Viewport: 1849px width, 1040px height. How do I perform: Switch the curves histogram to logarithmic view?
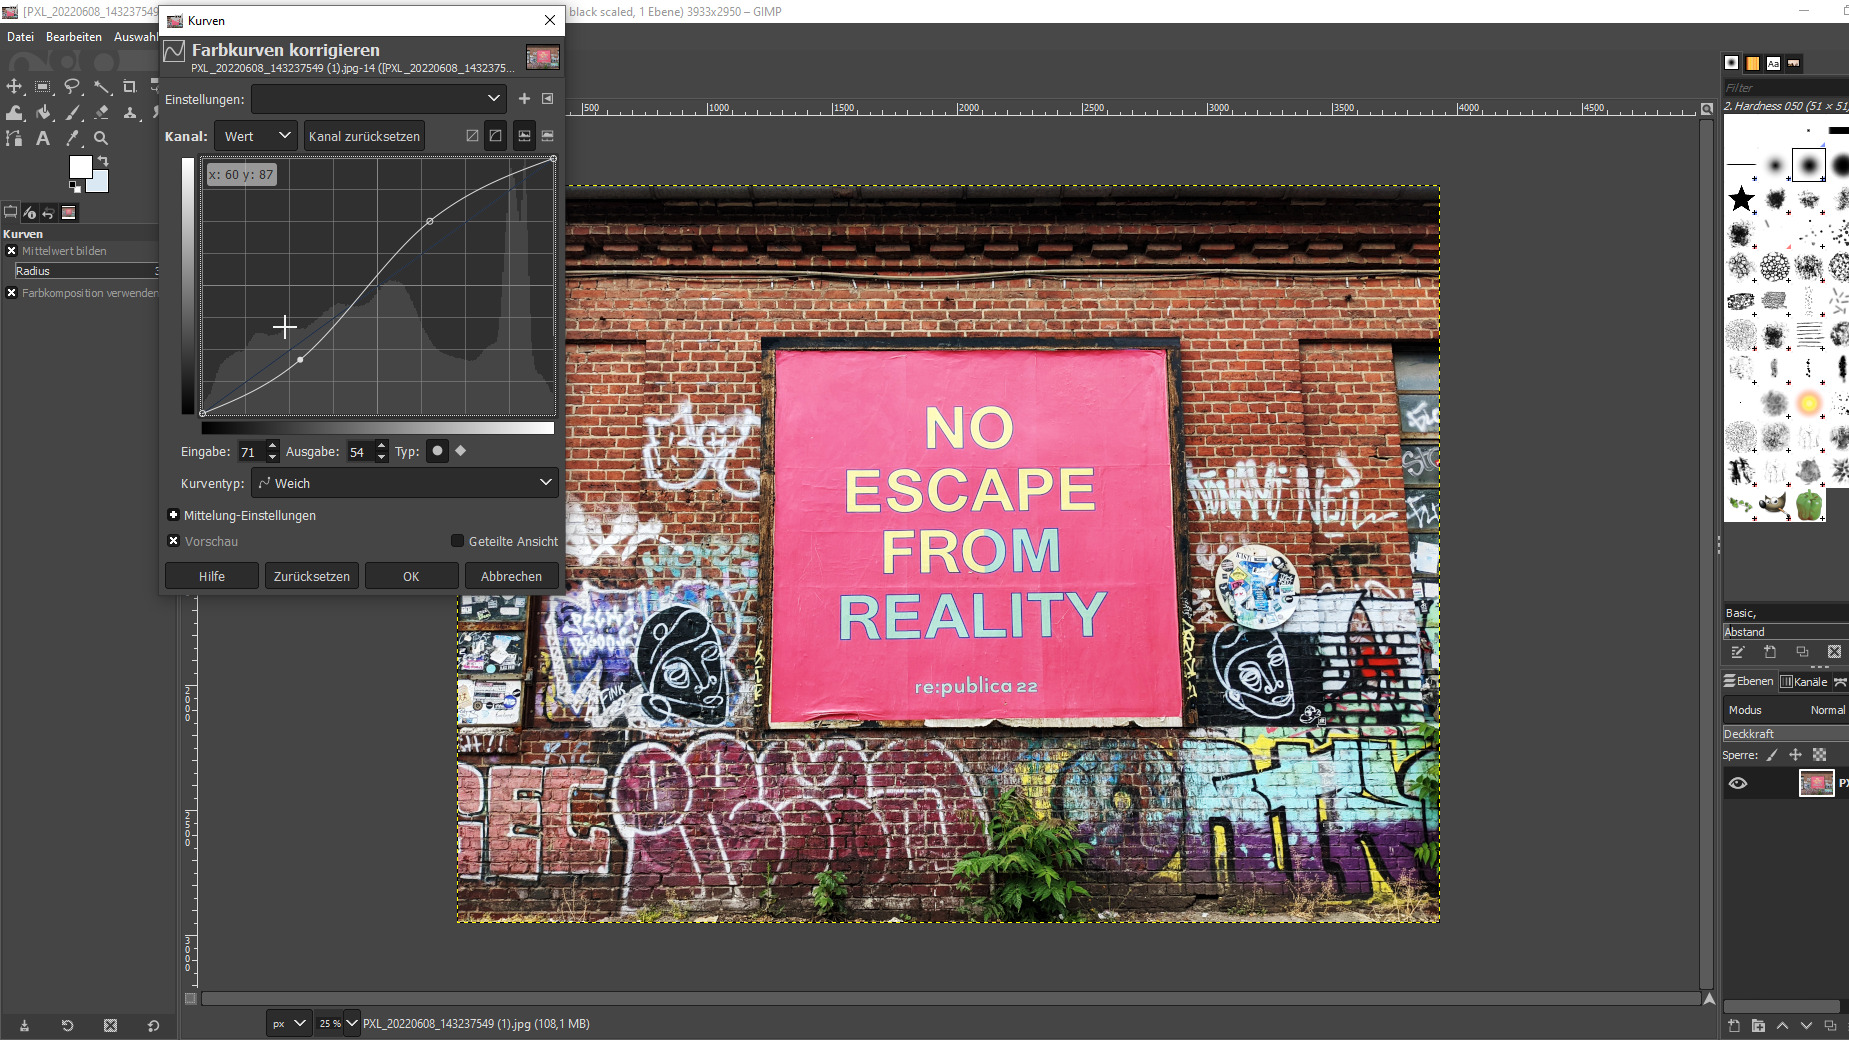pyautogui.click(x=550, y=135)
